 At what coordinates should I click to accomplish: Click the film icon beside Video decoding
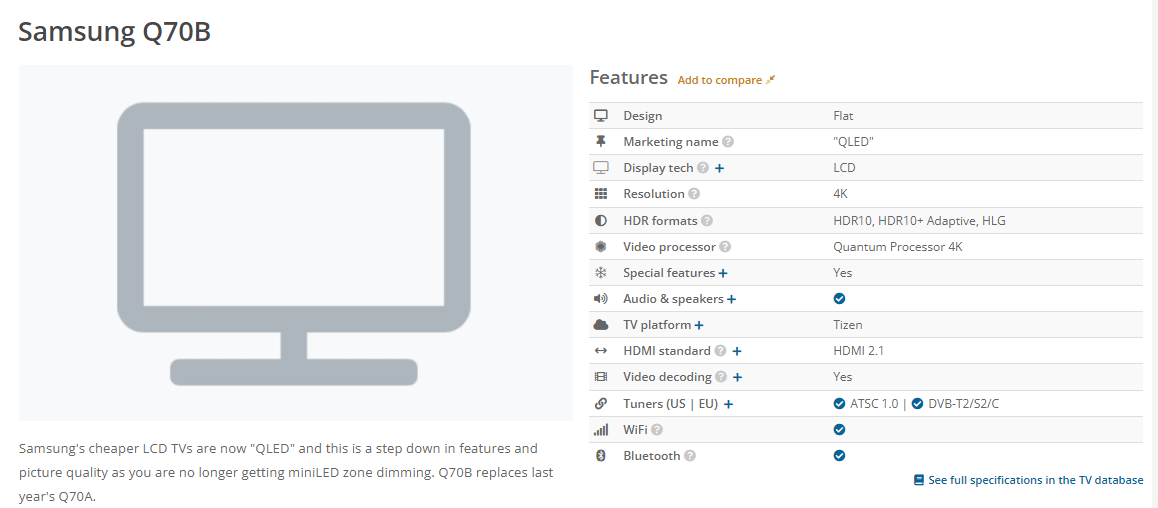coord(600,377)
